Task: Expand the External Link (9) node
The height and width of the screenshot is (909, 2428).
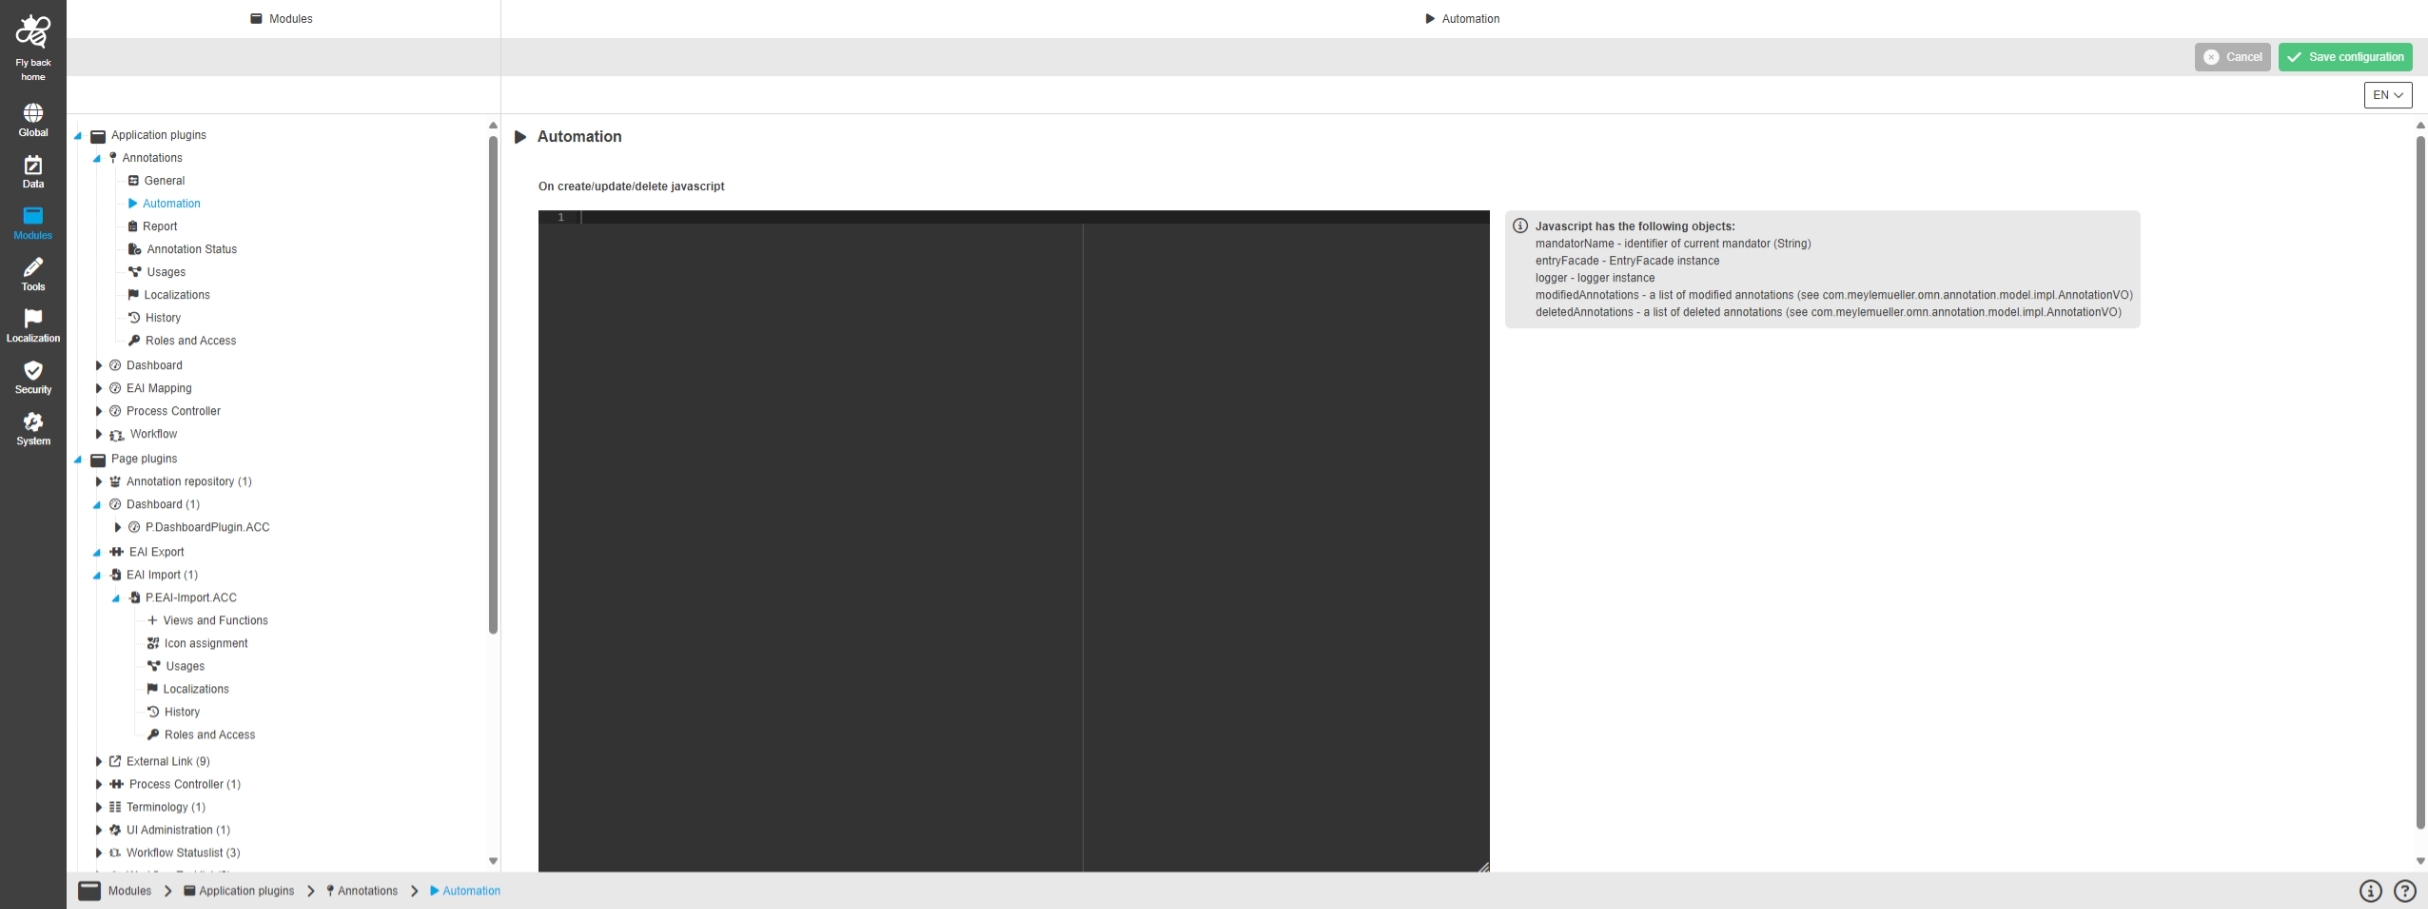Action: 98,762
